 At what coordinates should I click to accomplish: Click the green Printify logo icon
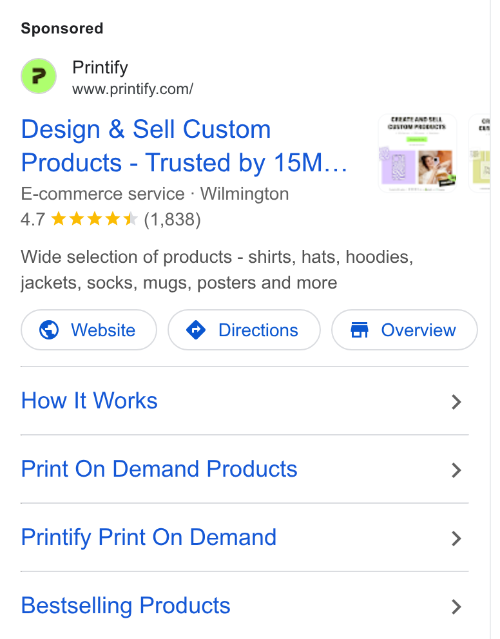click(x=39, y=76)
